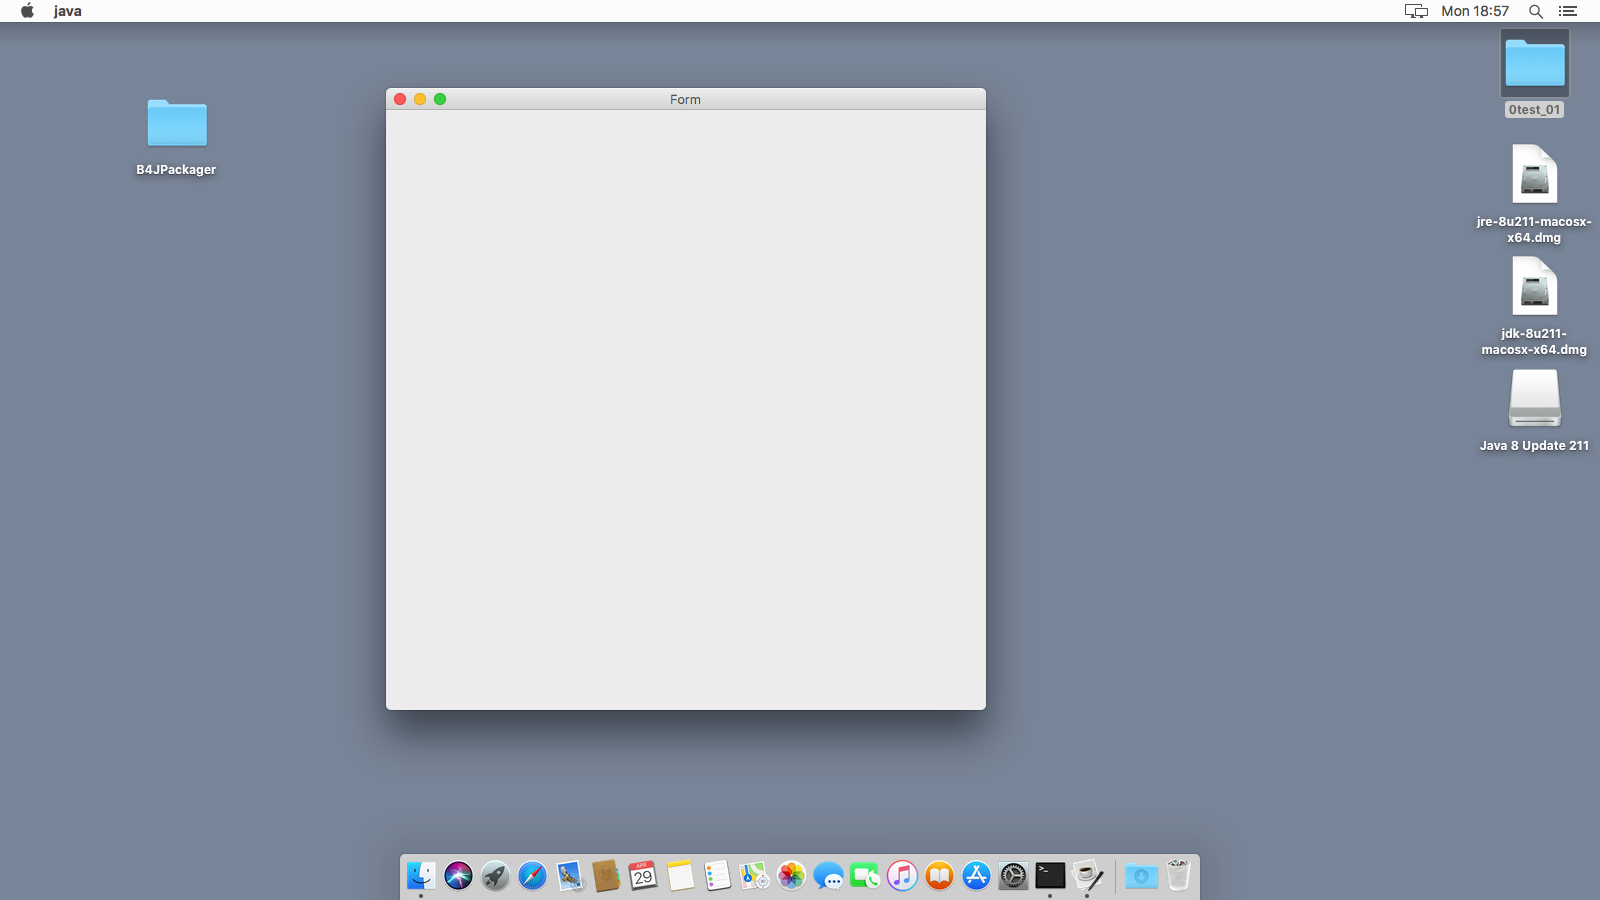Open the Apple menu

(26, 11)
